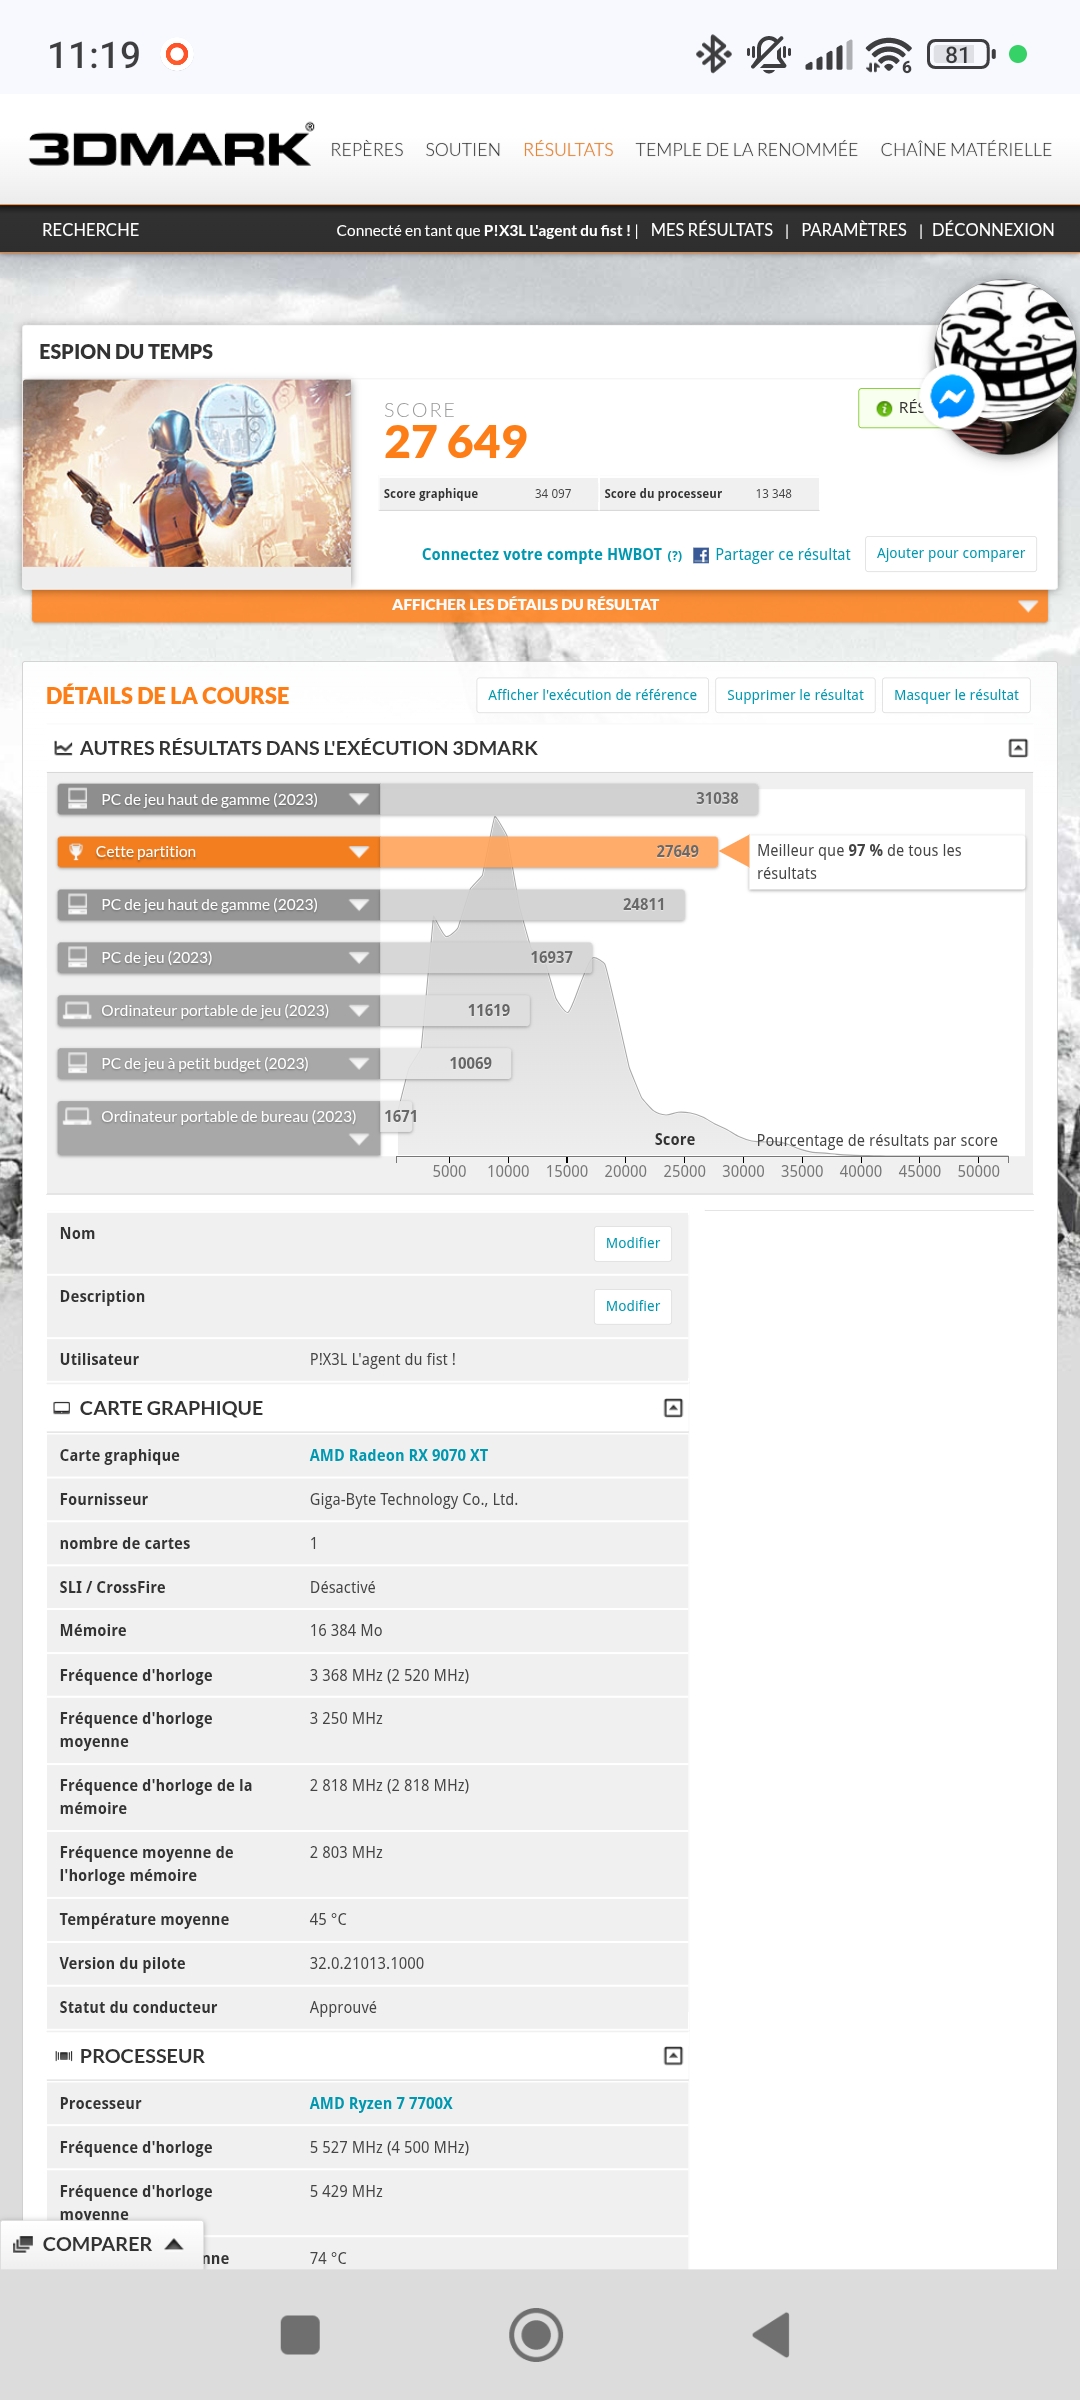
Task: Click the 16937 score bar
Action: click(486, 958)
